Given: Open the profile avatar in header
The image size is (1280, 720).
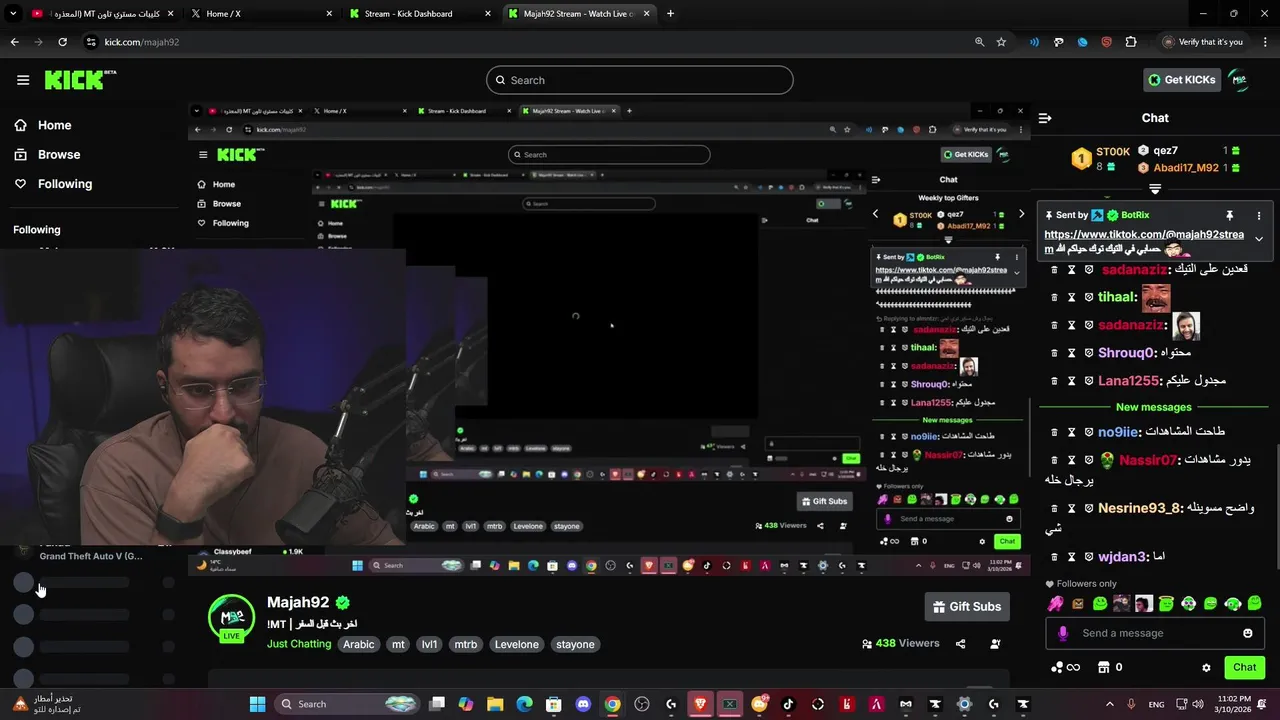Looking at the screenshot, I should pyautogui.click(x=1239, y=80).
